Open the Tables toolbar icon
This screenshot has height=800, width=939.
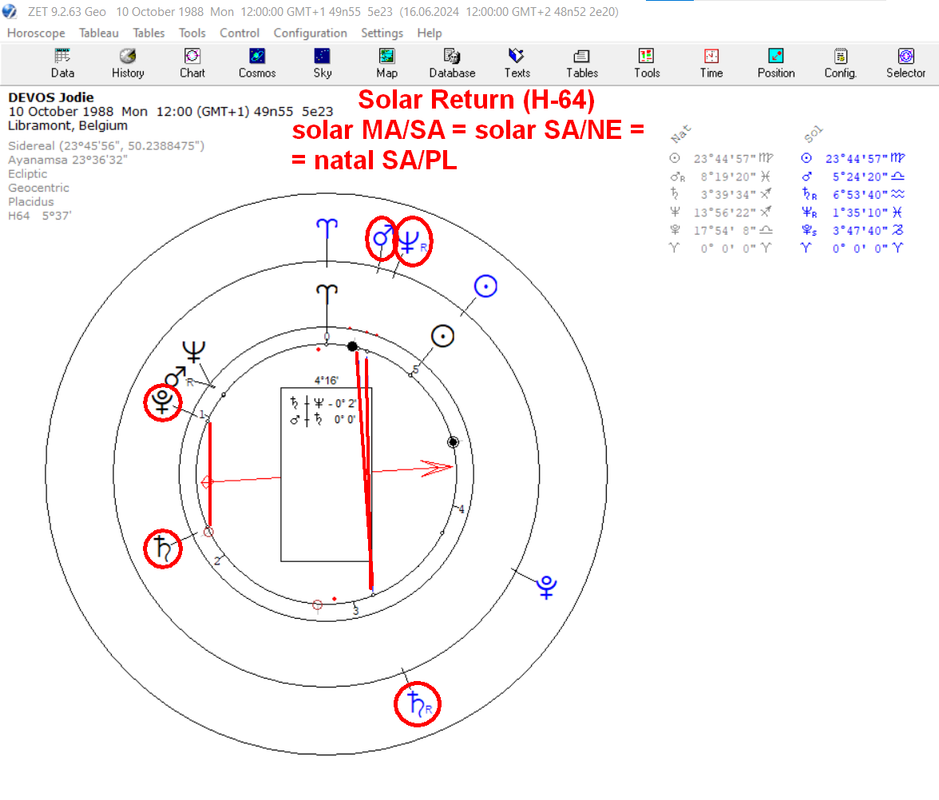(582, 63)
